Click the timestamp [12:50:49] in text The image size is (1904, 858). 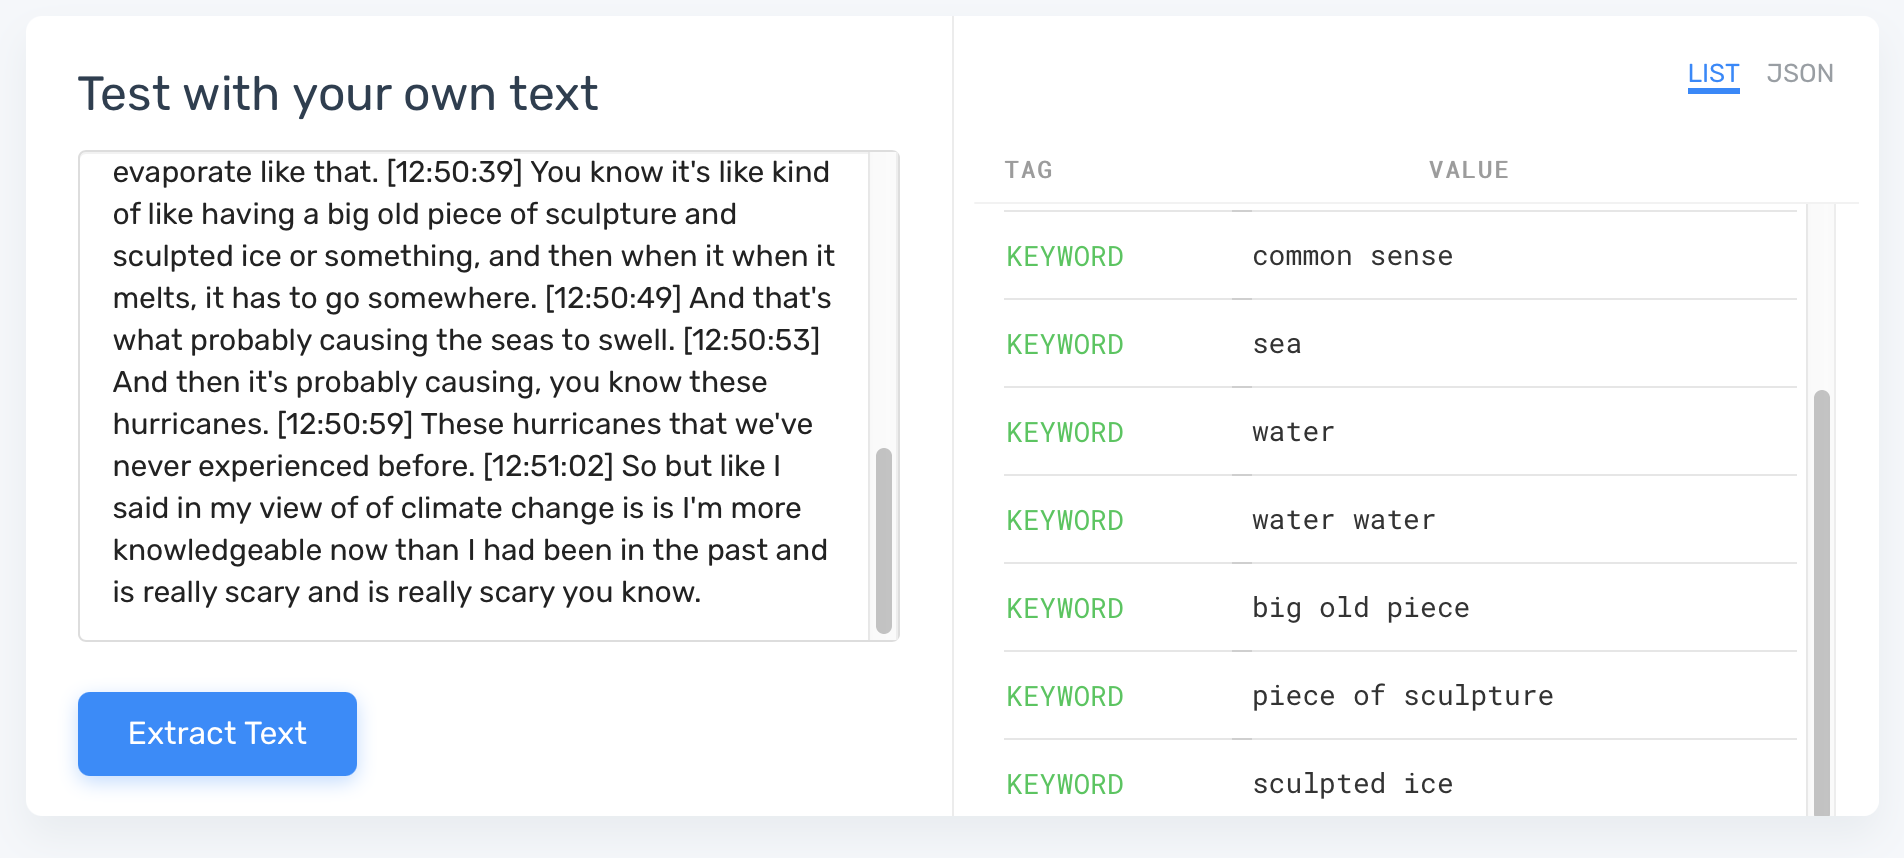coord(613,298)
